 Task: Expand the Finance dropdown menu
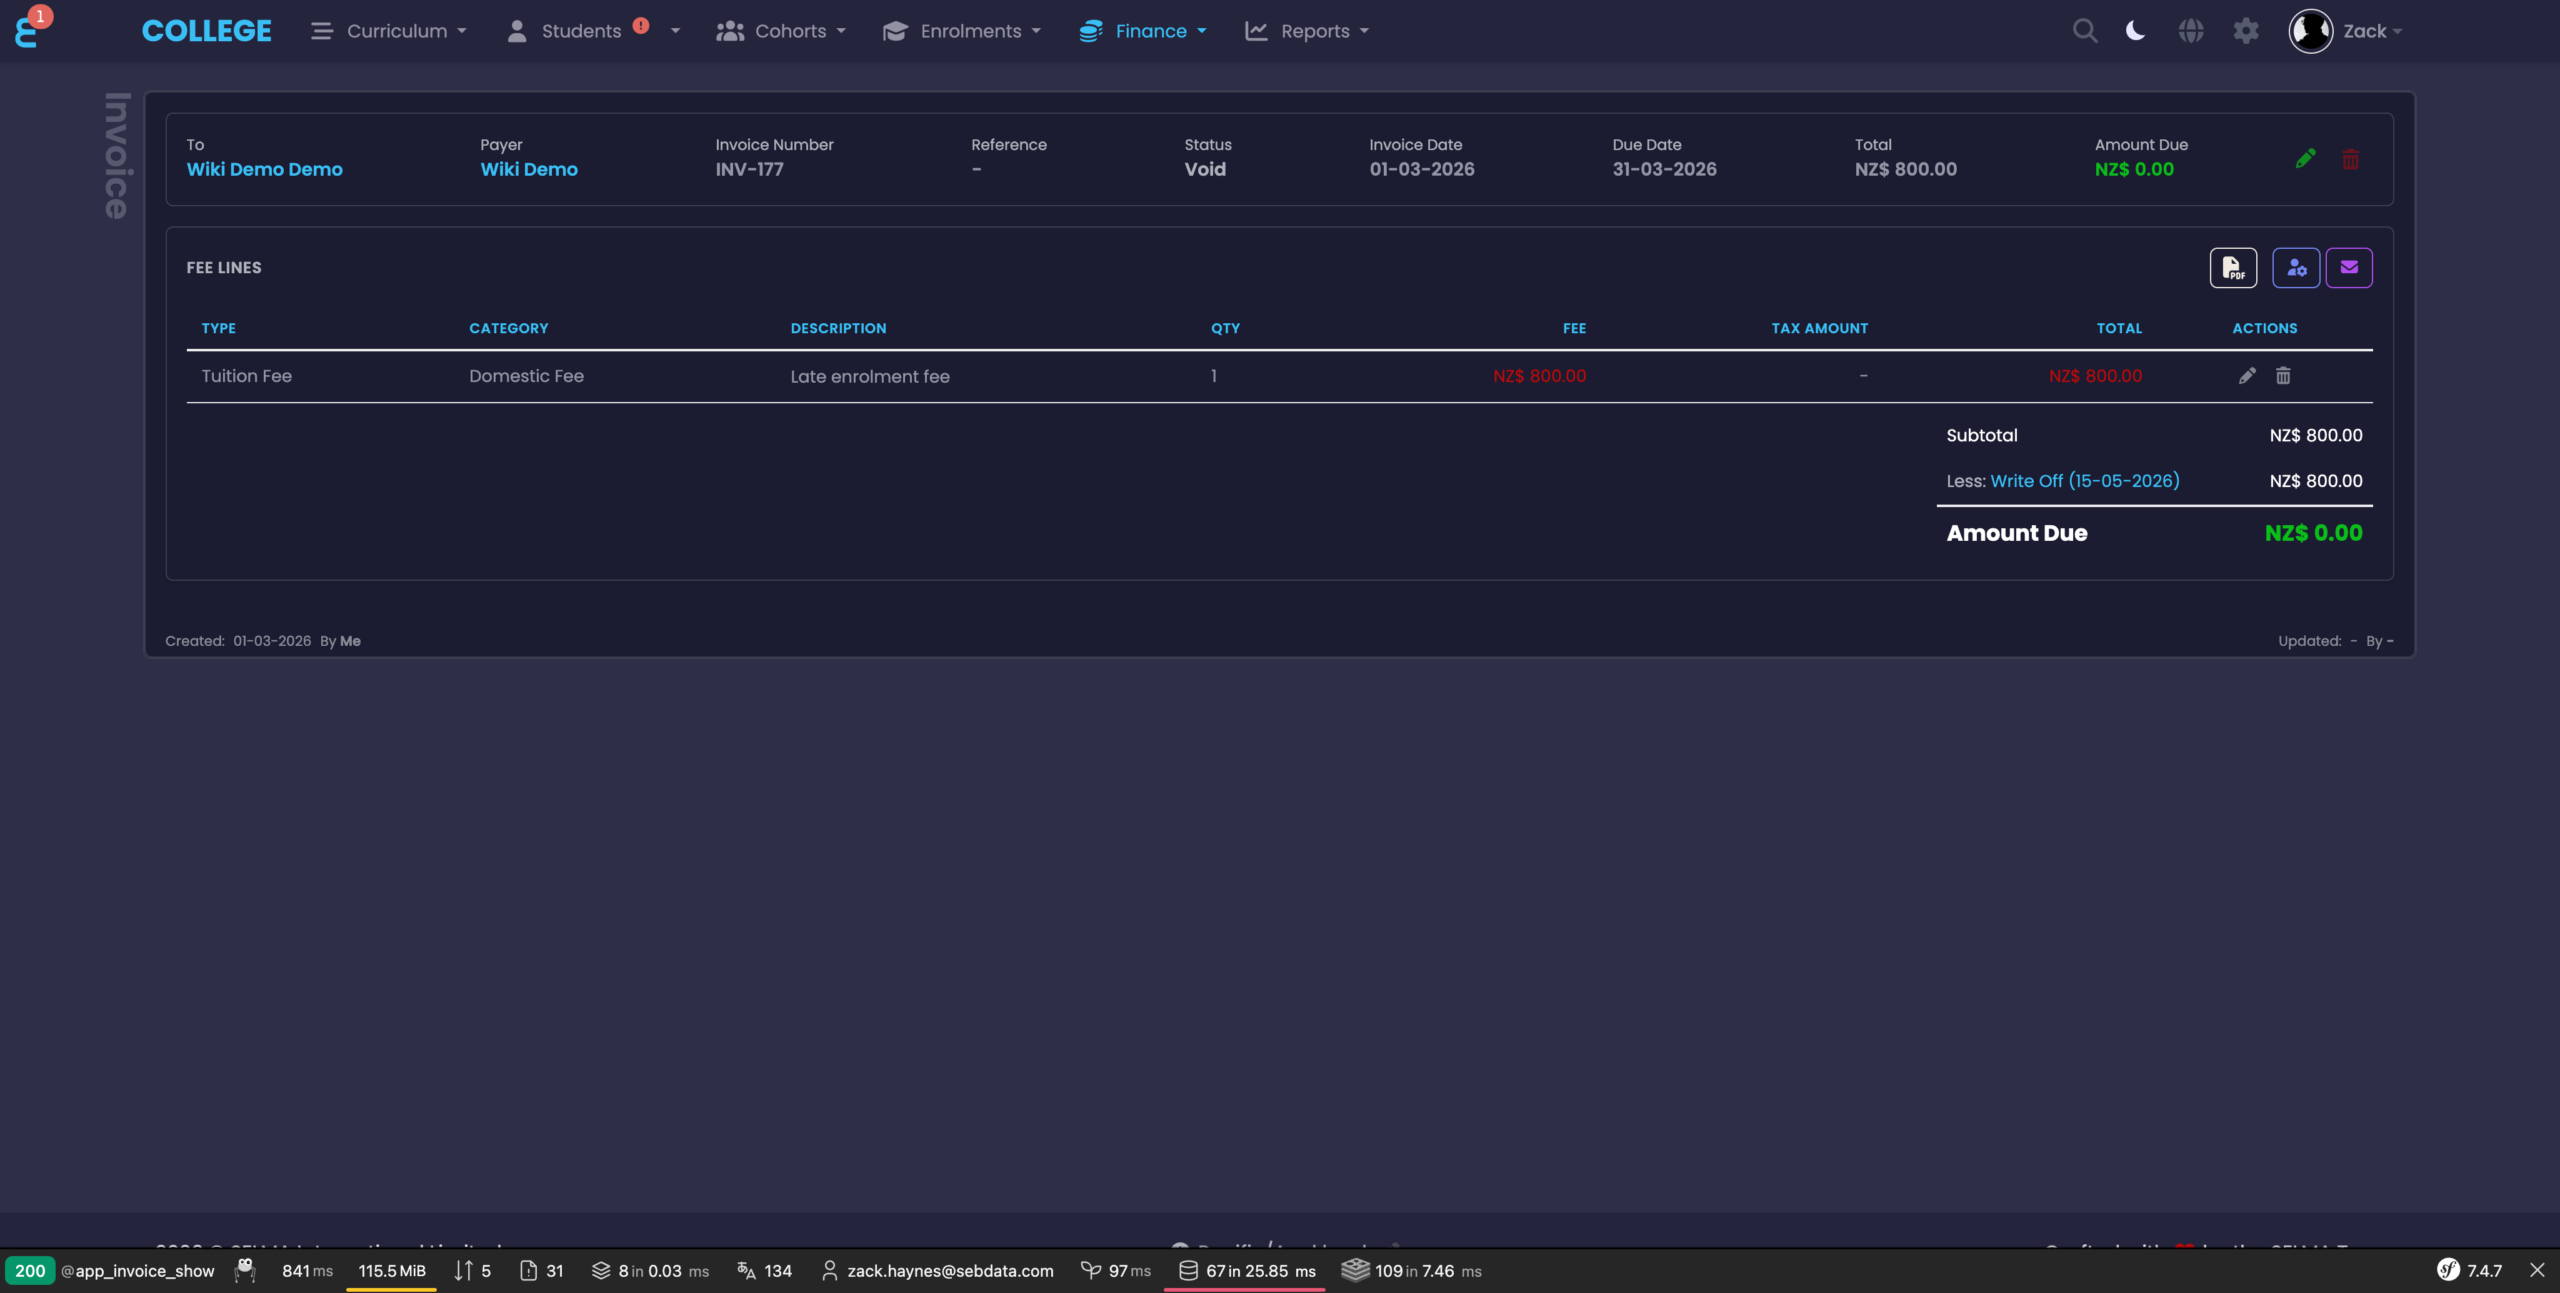point(1143,31)
